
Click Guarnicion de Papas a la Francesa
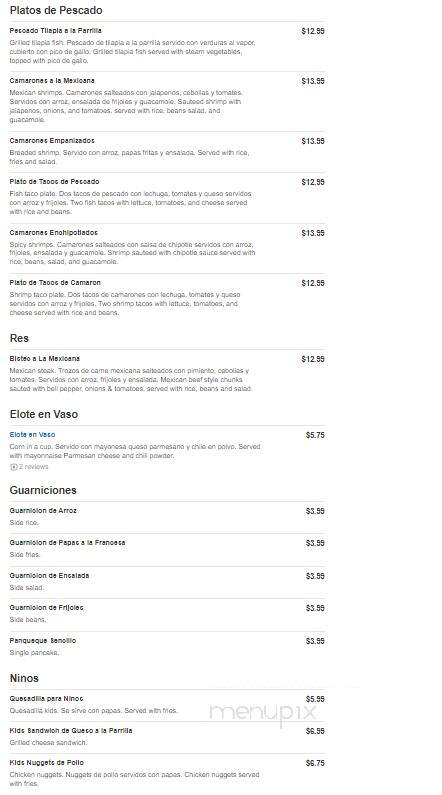click(x=67, y=543)
